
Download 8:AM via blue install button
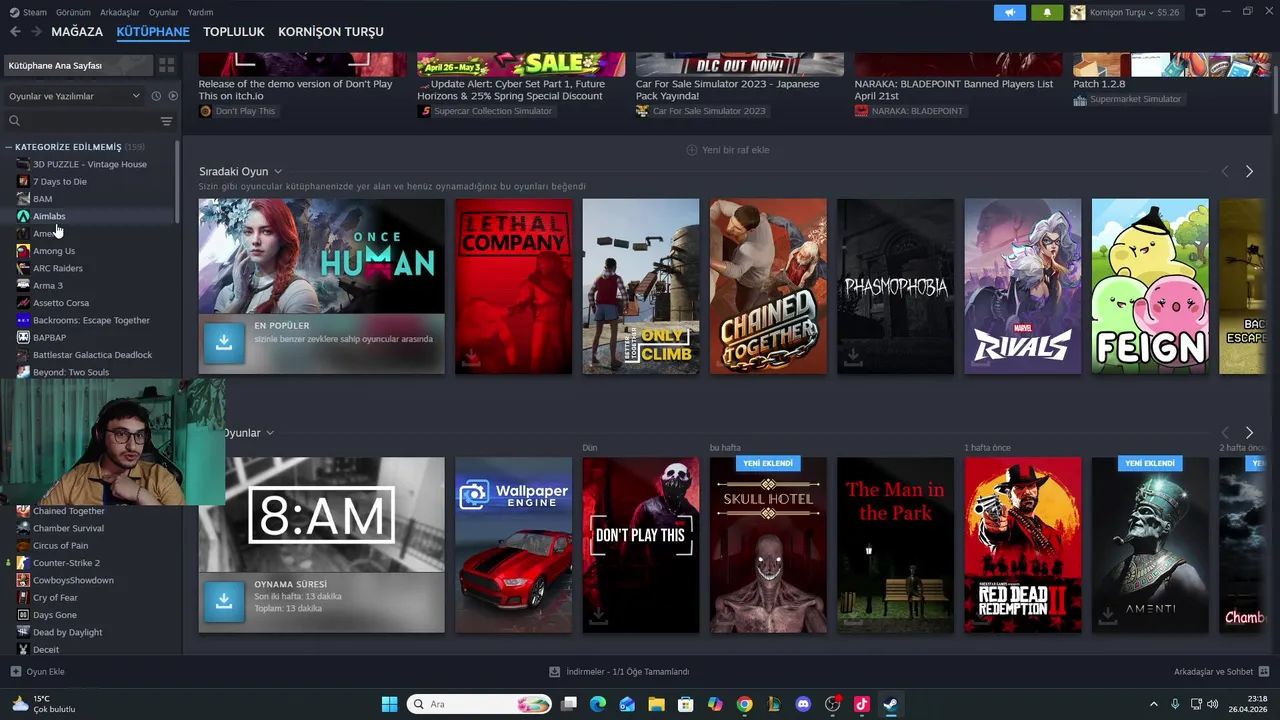tap(224, 601)
